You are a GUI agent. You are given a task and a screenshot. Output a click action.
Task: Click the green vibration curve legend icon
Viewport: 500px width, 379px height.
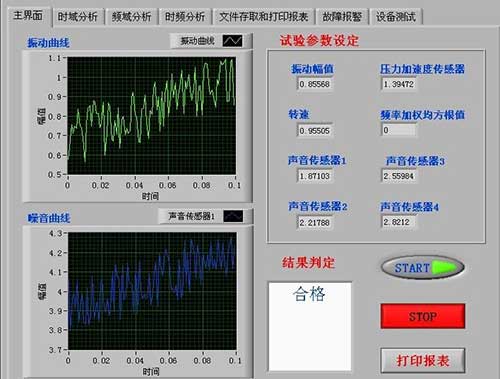point(233,41)
